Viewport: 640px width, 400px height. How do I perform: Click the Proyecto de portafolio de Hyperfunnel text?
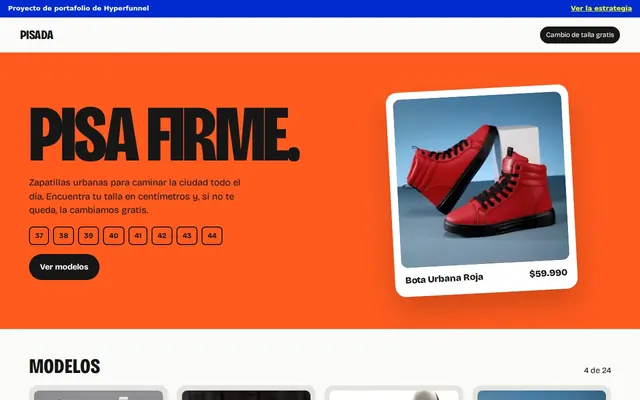point(78,8)
